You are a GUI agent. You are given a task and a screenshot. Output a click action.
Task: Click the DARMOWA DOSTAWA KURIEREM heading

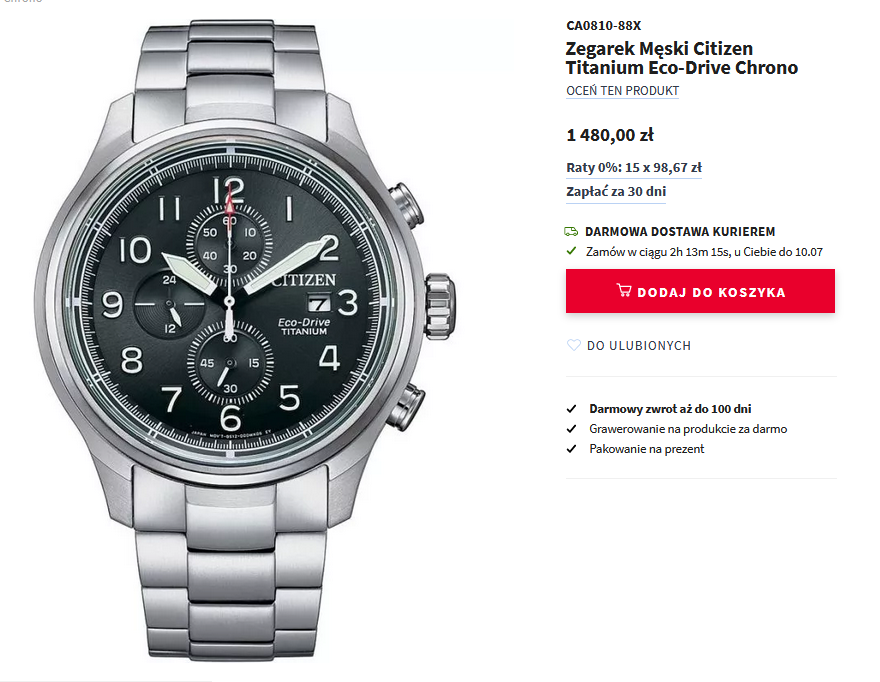click(680, 232)
